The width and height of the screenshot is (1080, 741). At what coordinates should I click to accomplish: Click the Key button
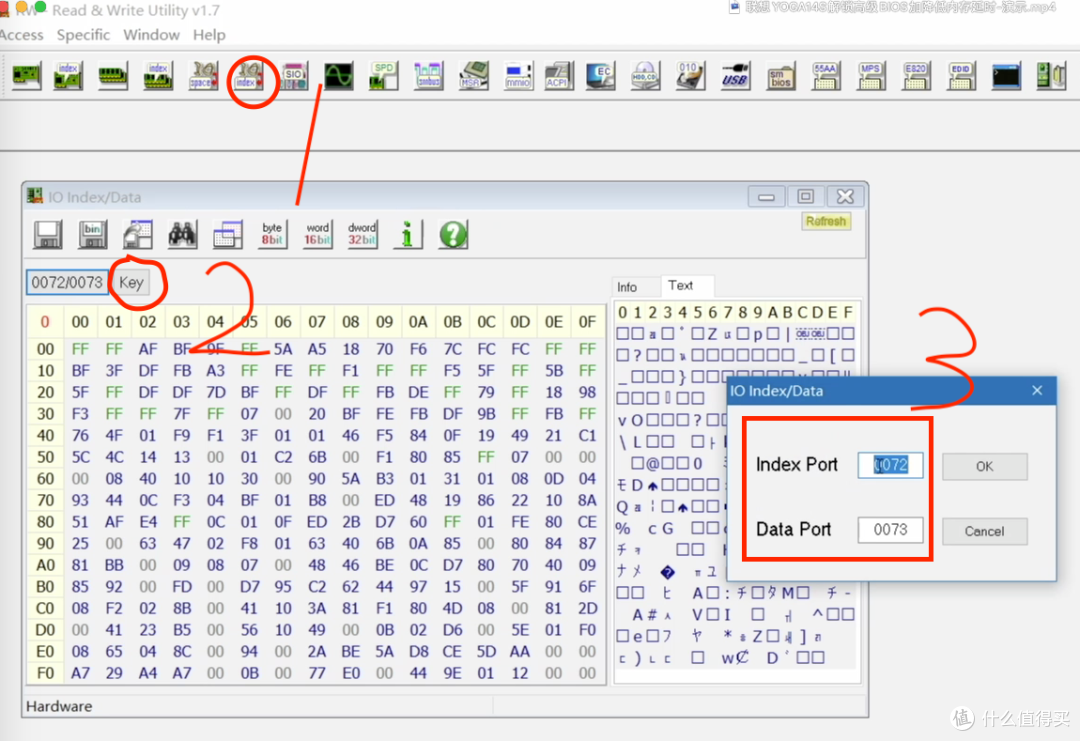pos(131,282)
